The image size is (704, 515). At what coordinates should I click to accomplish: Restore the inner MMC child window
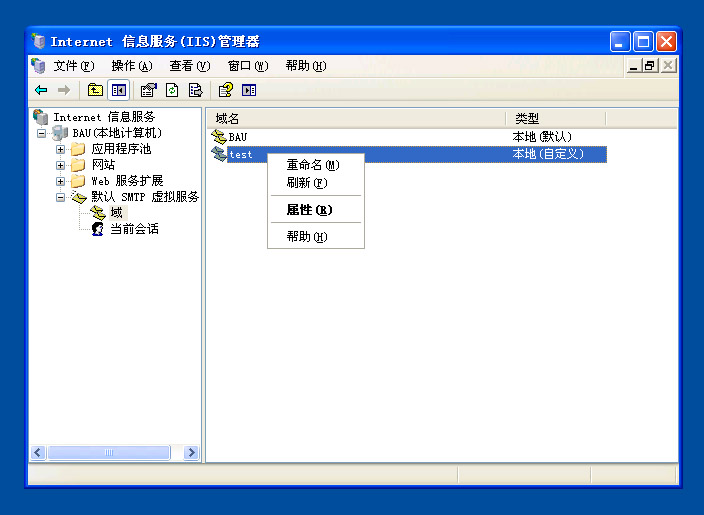[650, 66]
